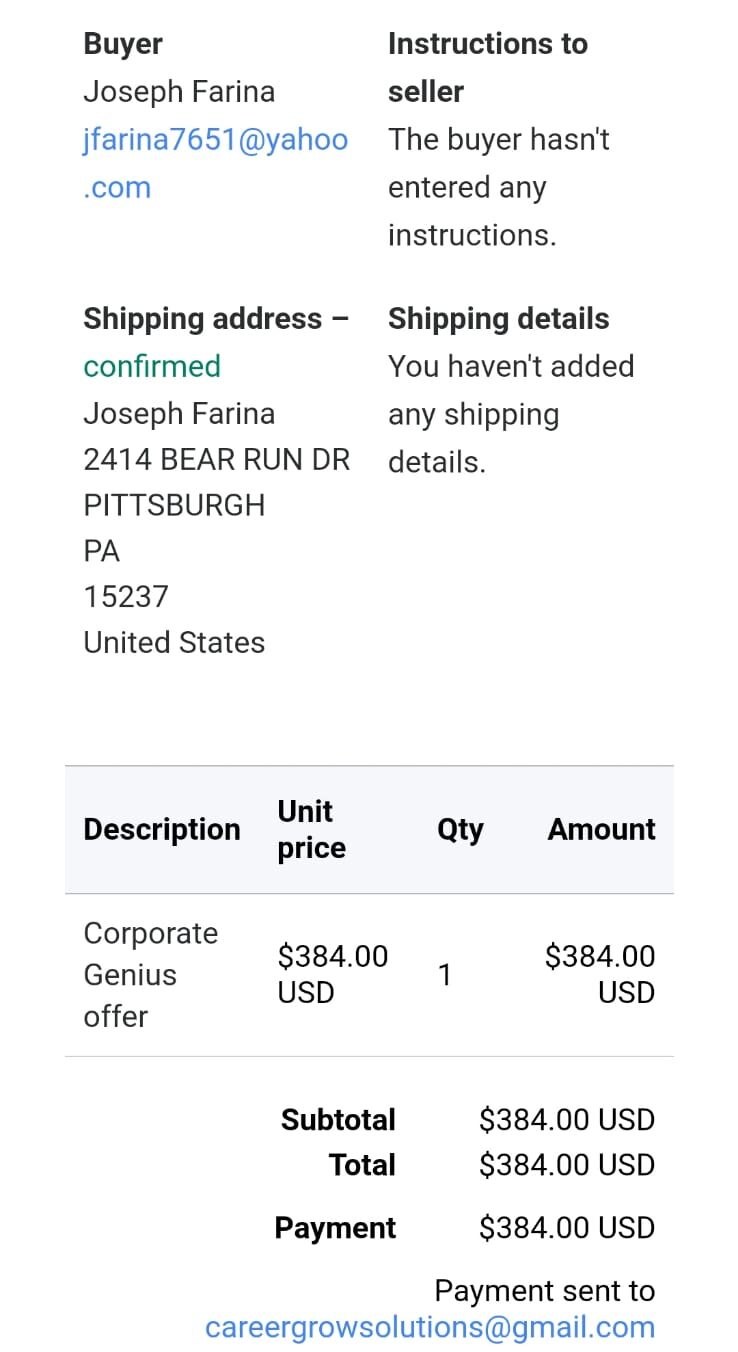Click the 'Instructions to seller' heading
Image resolution: width=738 pixels, height=1352 pixels.
pos(487,67)
